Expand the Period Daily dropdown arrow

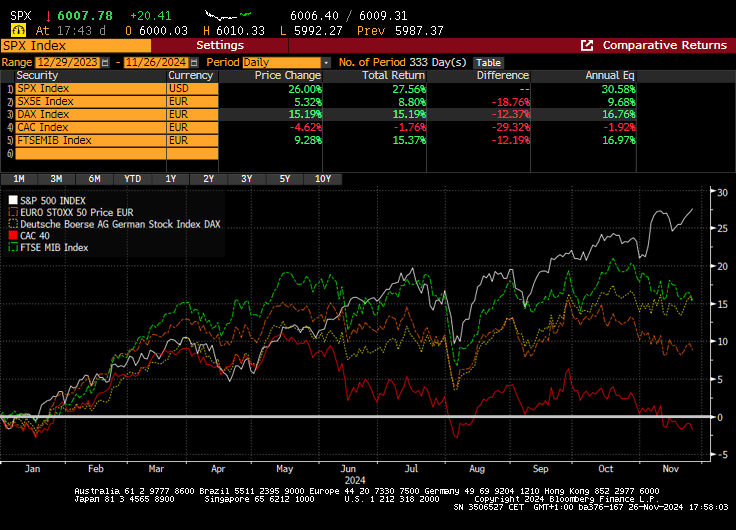coord(326,62)
